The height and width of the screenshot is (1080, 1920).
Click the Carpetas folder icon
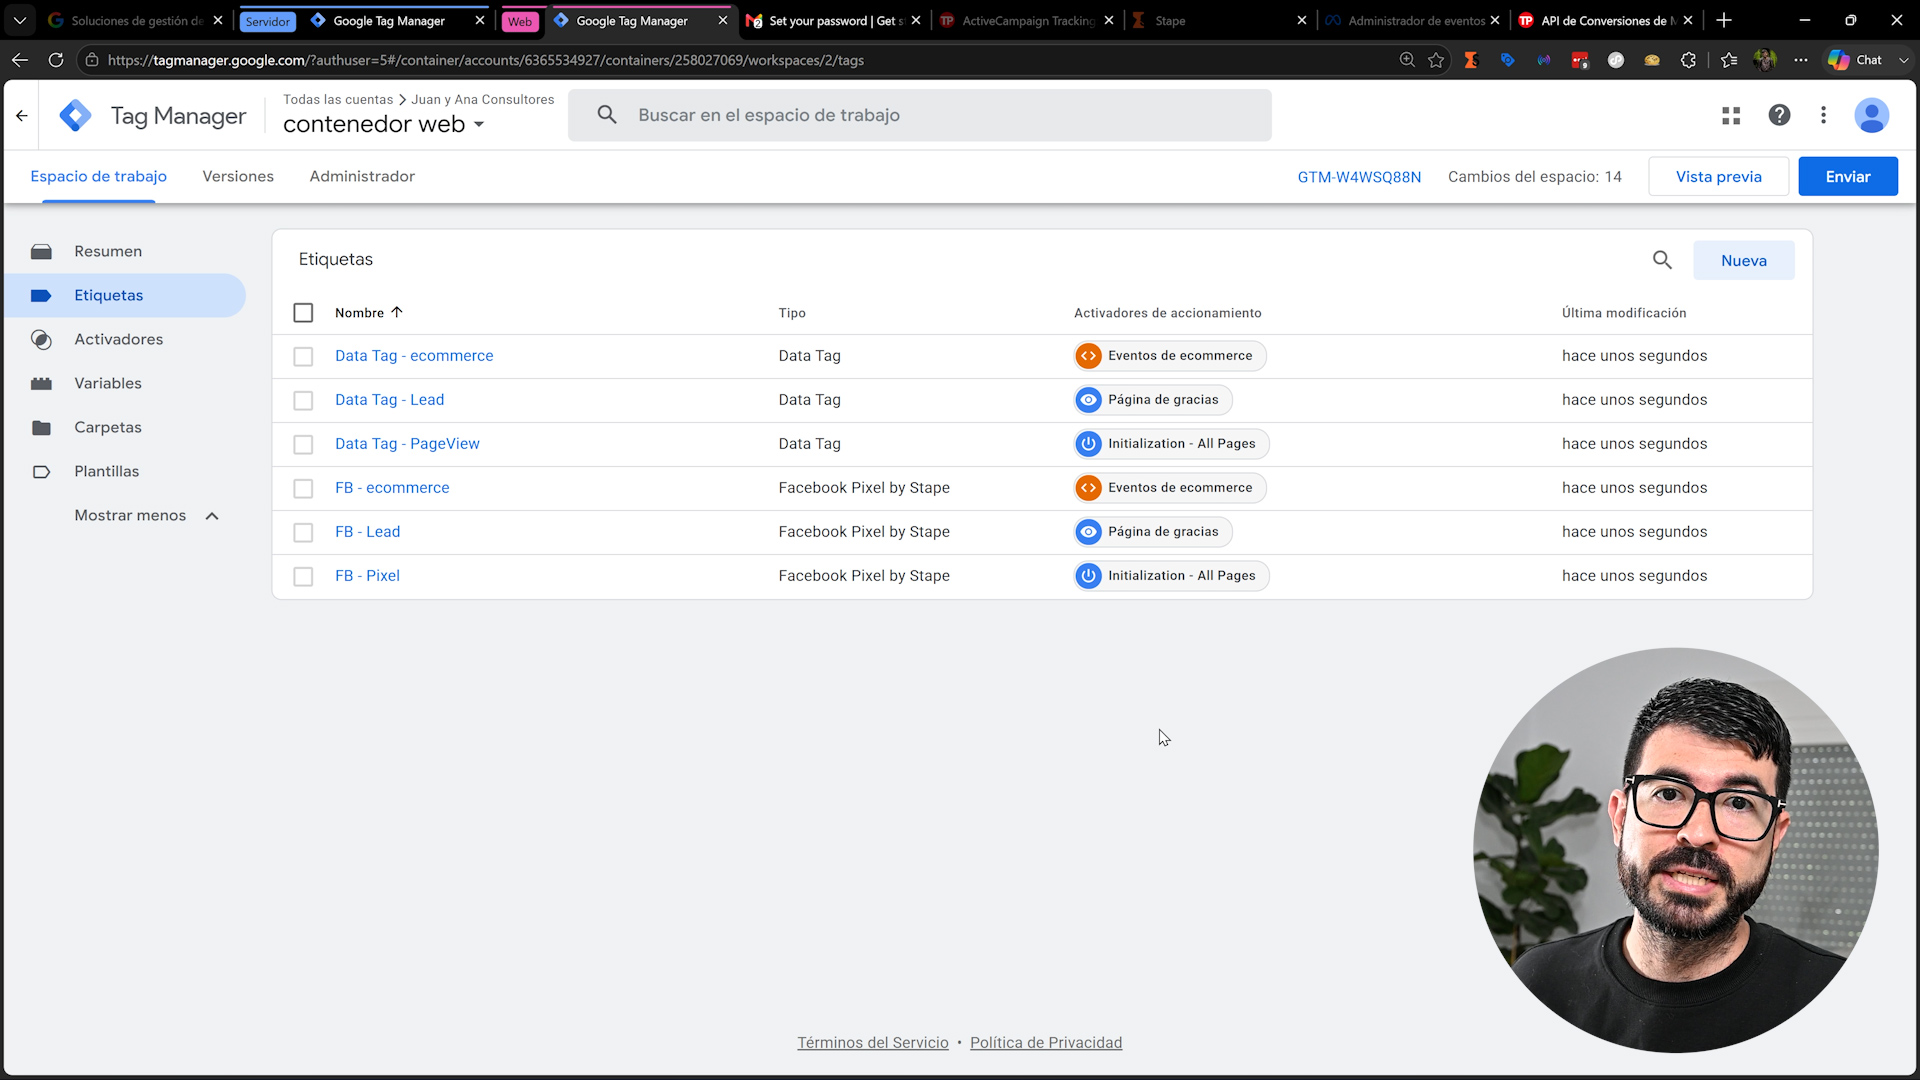(41, 428)
